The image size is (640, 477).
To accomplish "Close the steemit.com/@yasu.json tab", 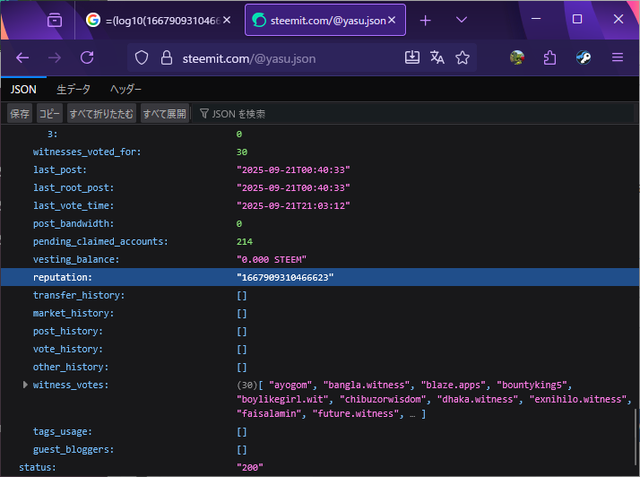I will click(x=391, y=20).
